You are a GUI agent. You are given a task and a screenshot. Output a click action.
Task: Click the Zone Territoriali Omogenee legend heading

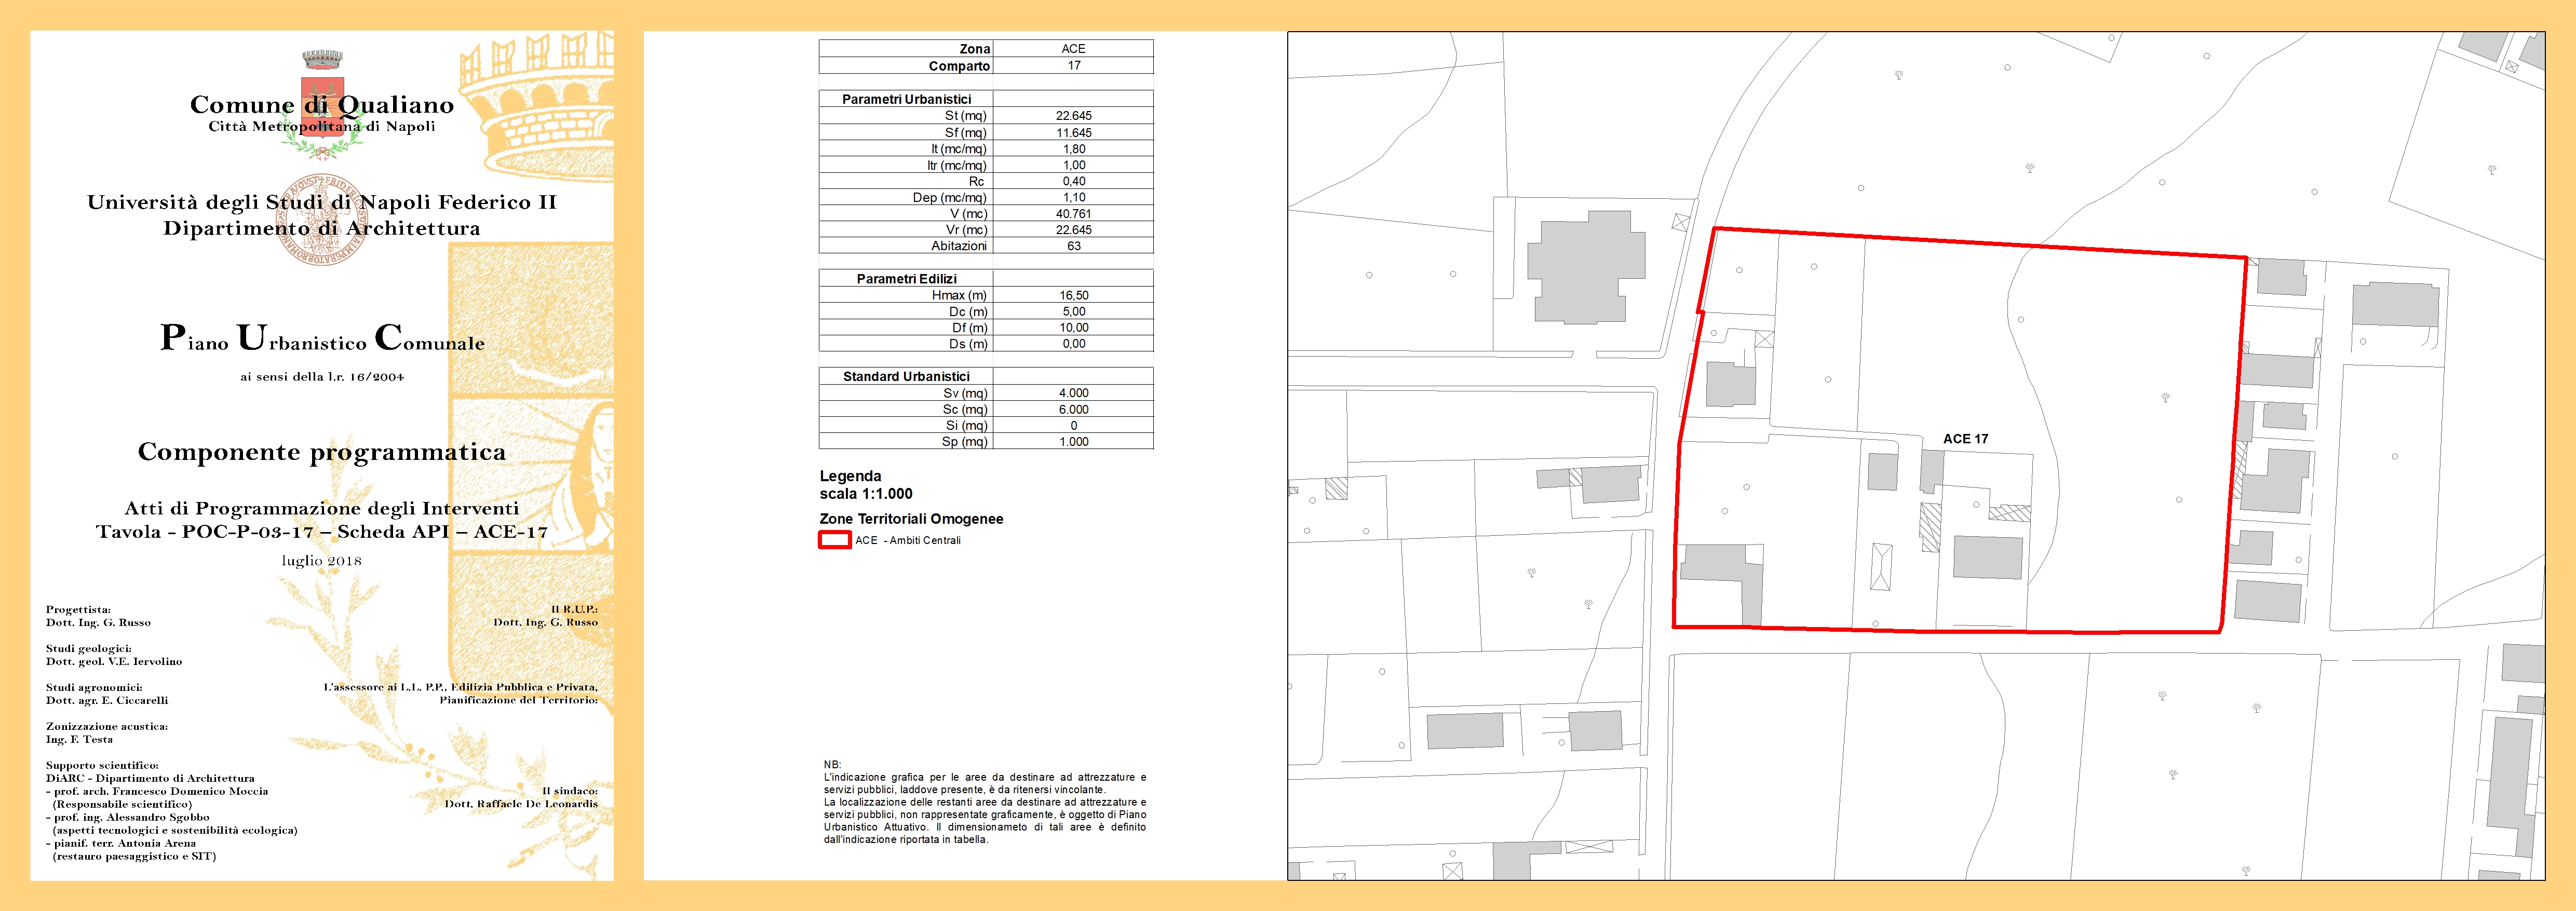point(910,519)
